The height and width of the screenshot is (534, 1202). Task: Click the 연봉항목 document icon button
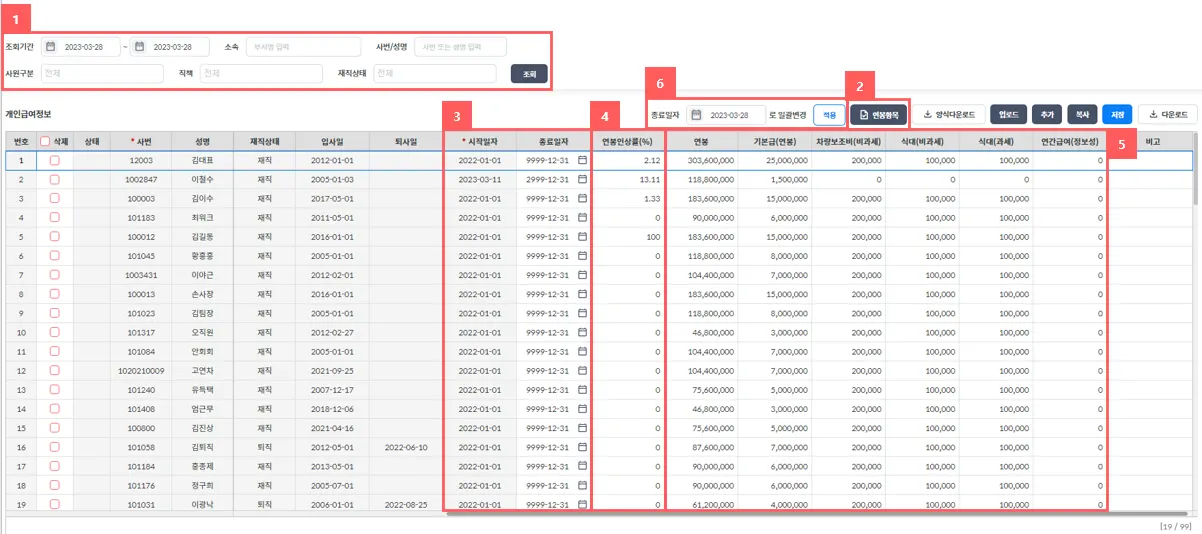(879, 115)
